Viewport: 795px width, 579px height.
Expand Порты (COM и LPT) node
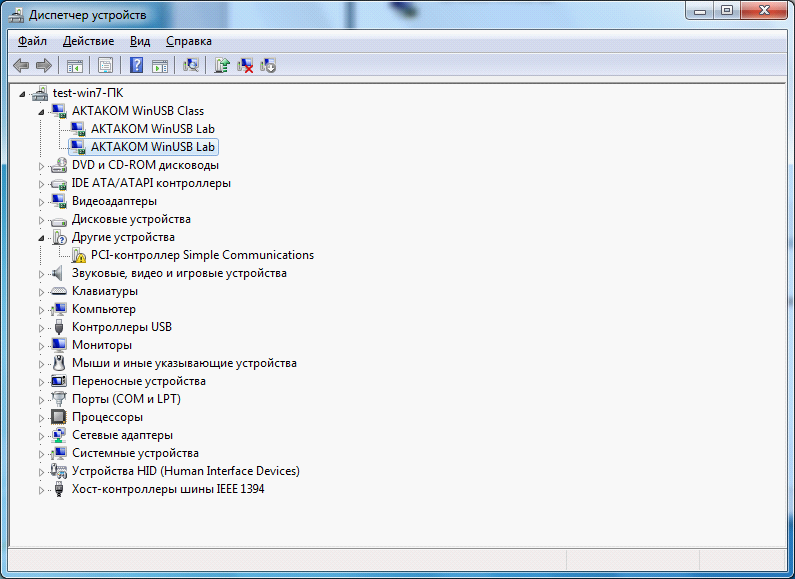(42, 400)
